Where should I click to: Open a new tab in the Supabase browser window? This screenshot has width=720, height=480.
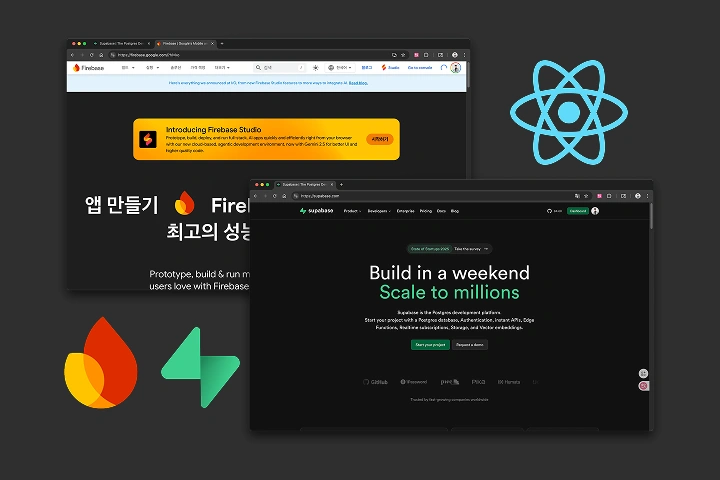341,185
